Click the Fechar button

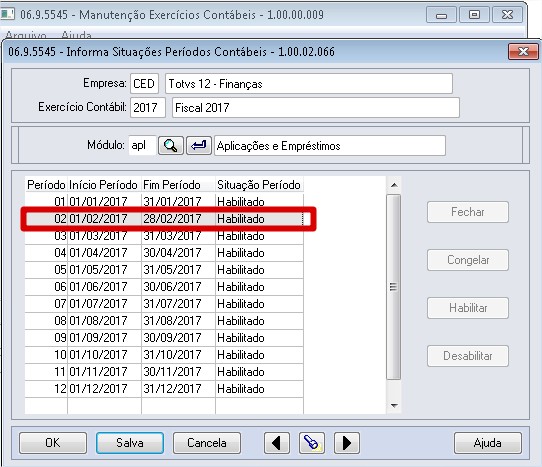(x=468, y=212)
